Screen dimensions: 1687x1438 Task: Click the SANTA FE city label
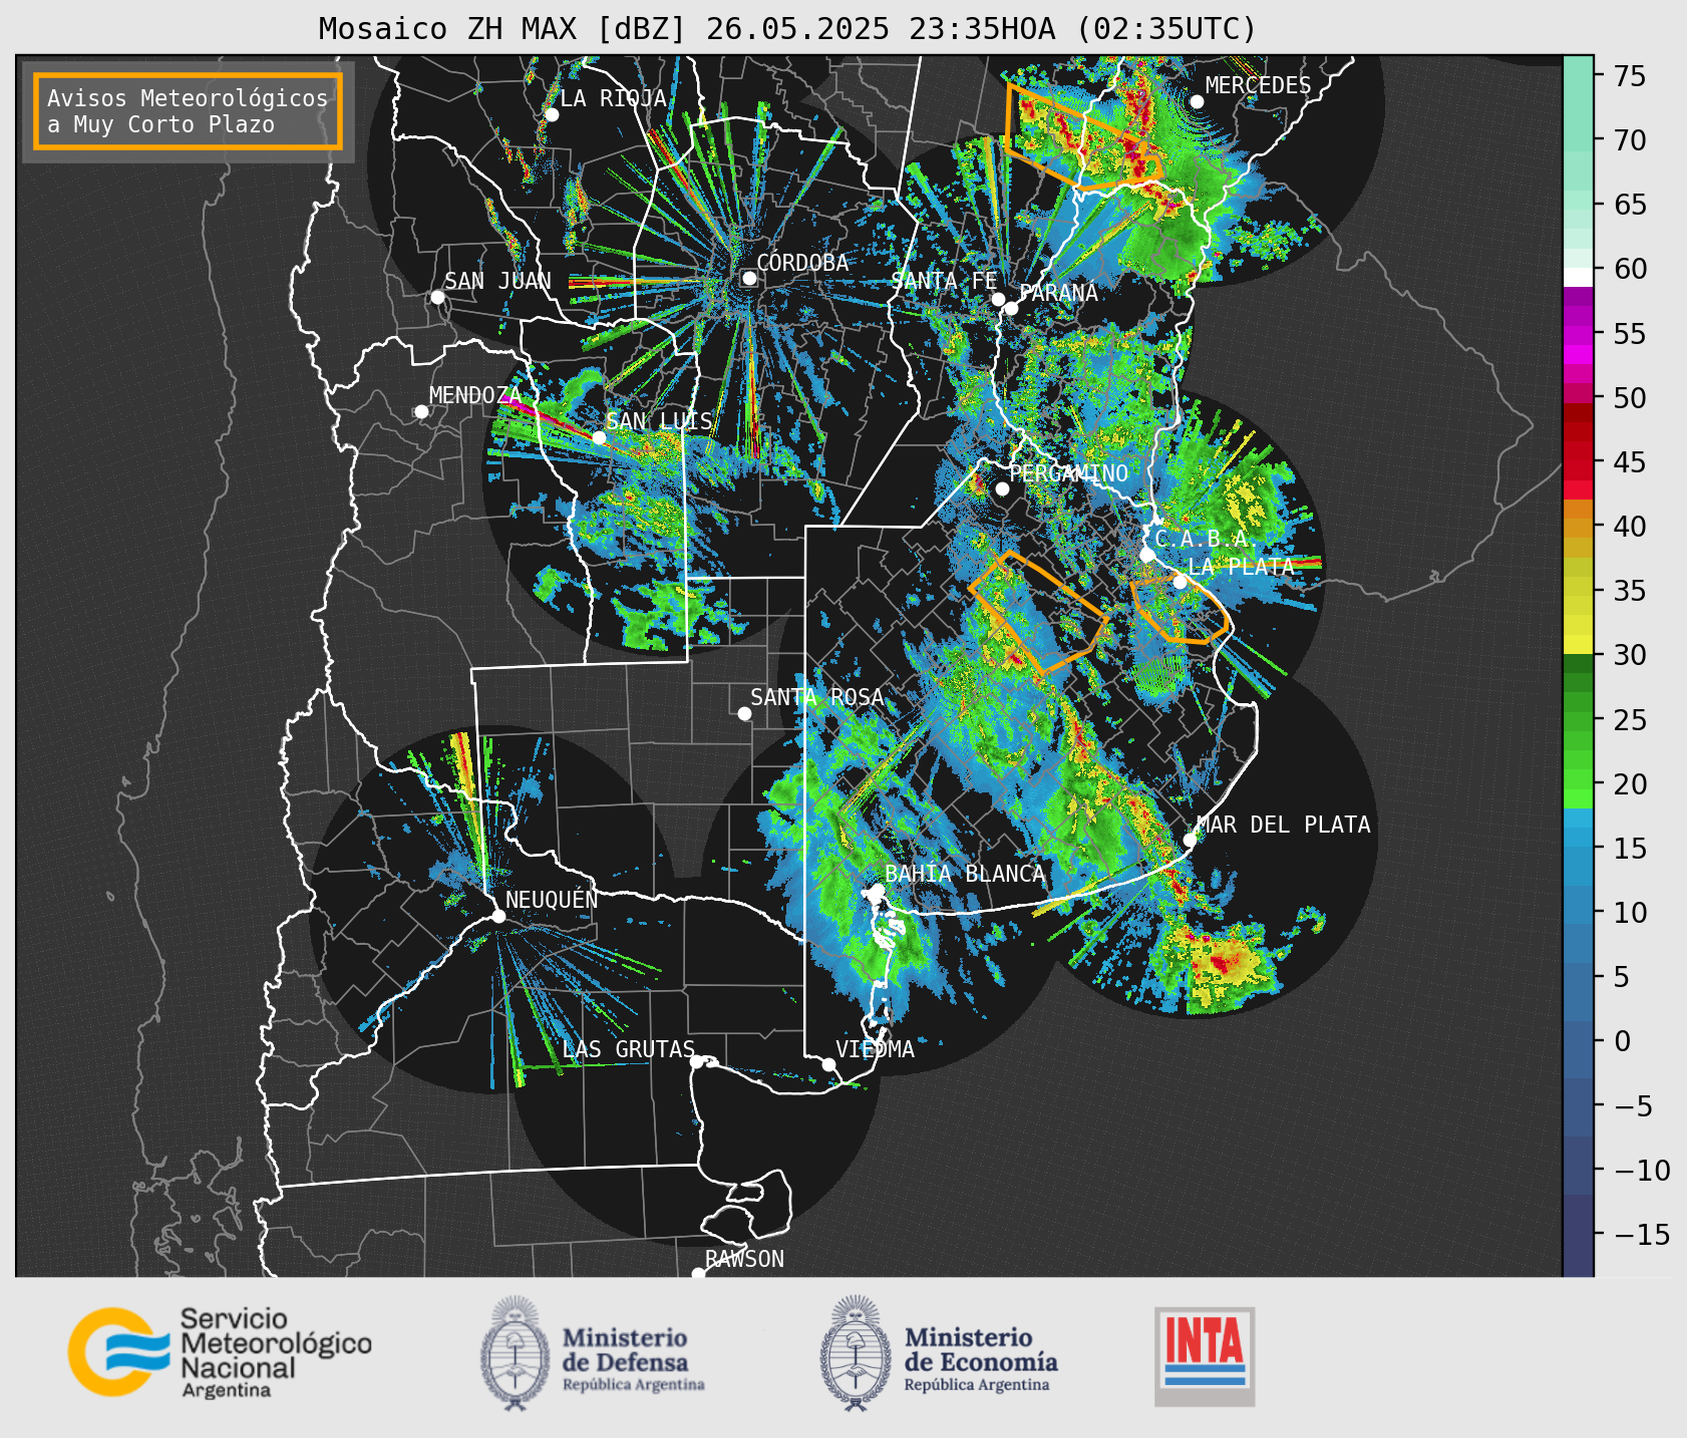[x=944, y=281]
